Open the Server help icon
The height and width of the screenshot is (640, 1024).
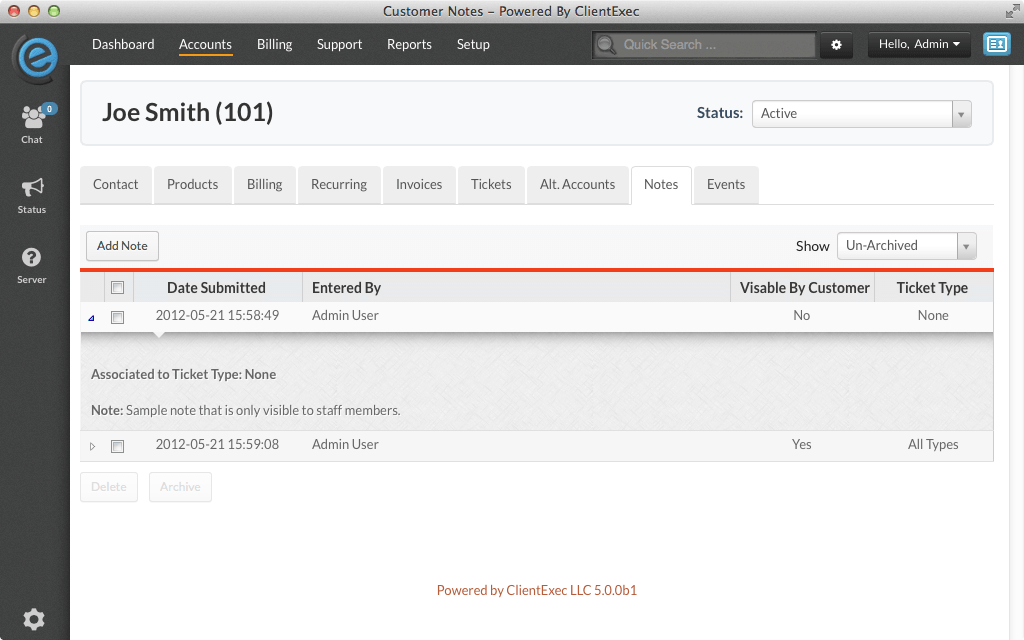click(x=32, y=258)
